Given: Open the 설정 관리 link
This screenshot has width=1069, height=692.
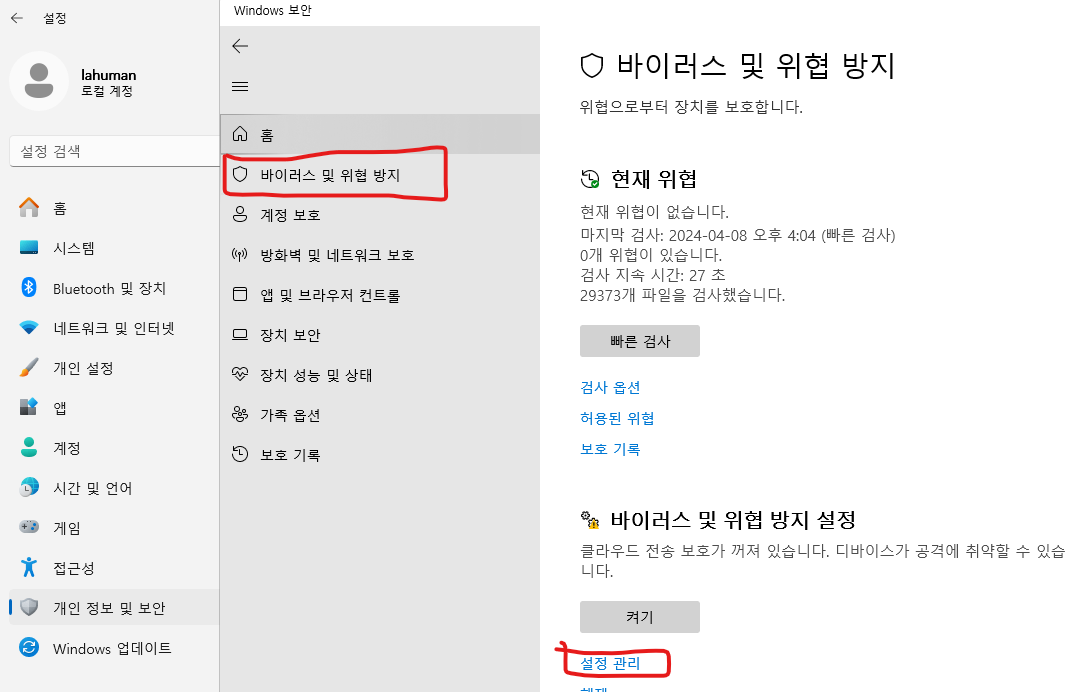Looking at the screenshot, I should [x=610, y=663].
